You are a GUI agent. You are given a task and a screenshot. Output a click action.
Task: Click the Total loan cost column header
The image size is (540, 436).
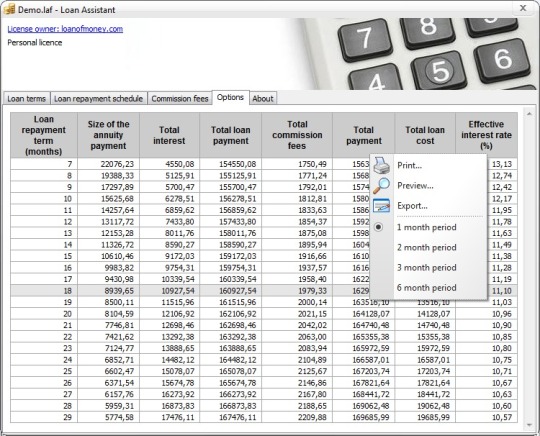tap(425, 135)
